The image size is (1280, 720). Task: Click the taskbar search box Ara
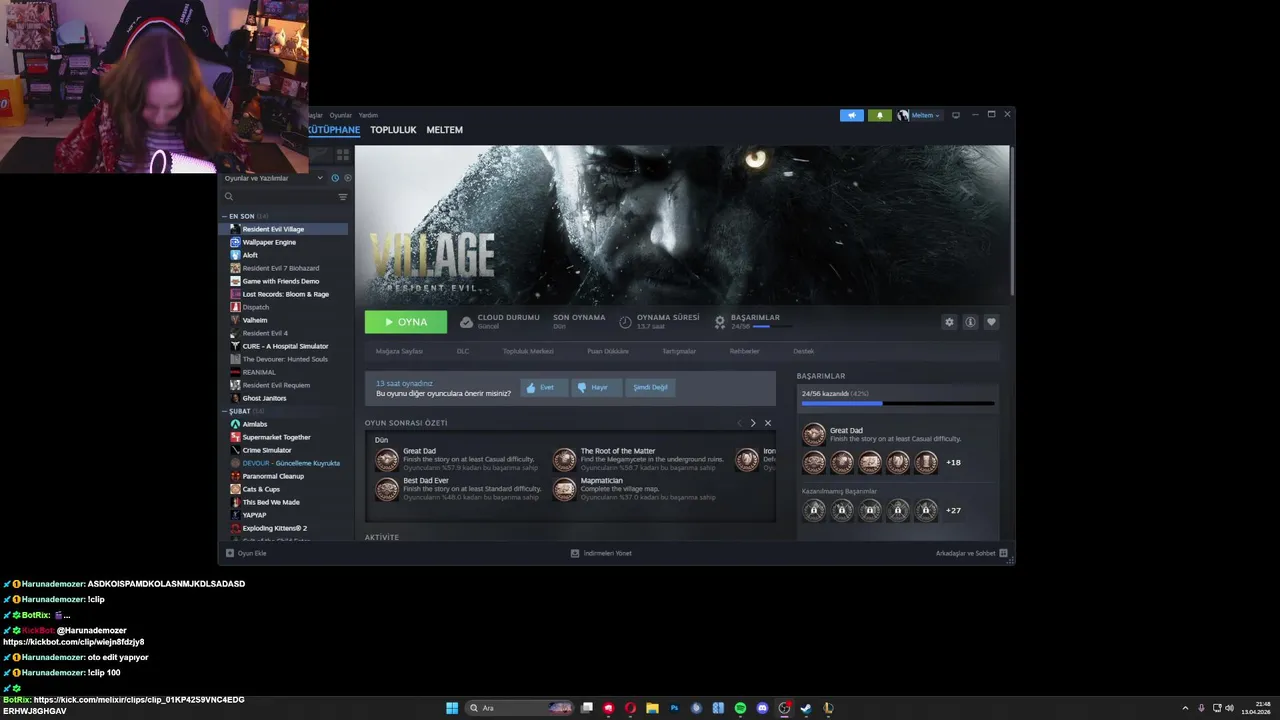tap(520, 708)
